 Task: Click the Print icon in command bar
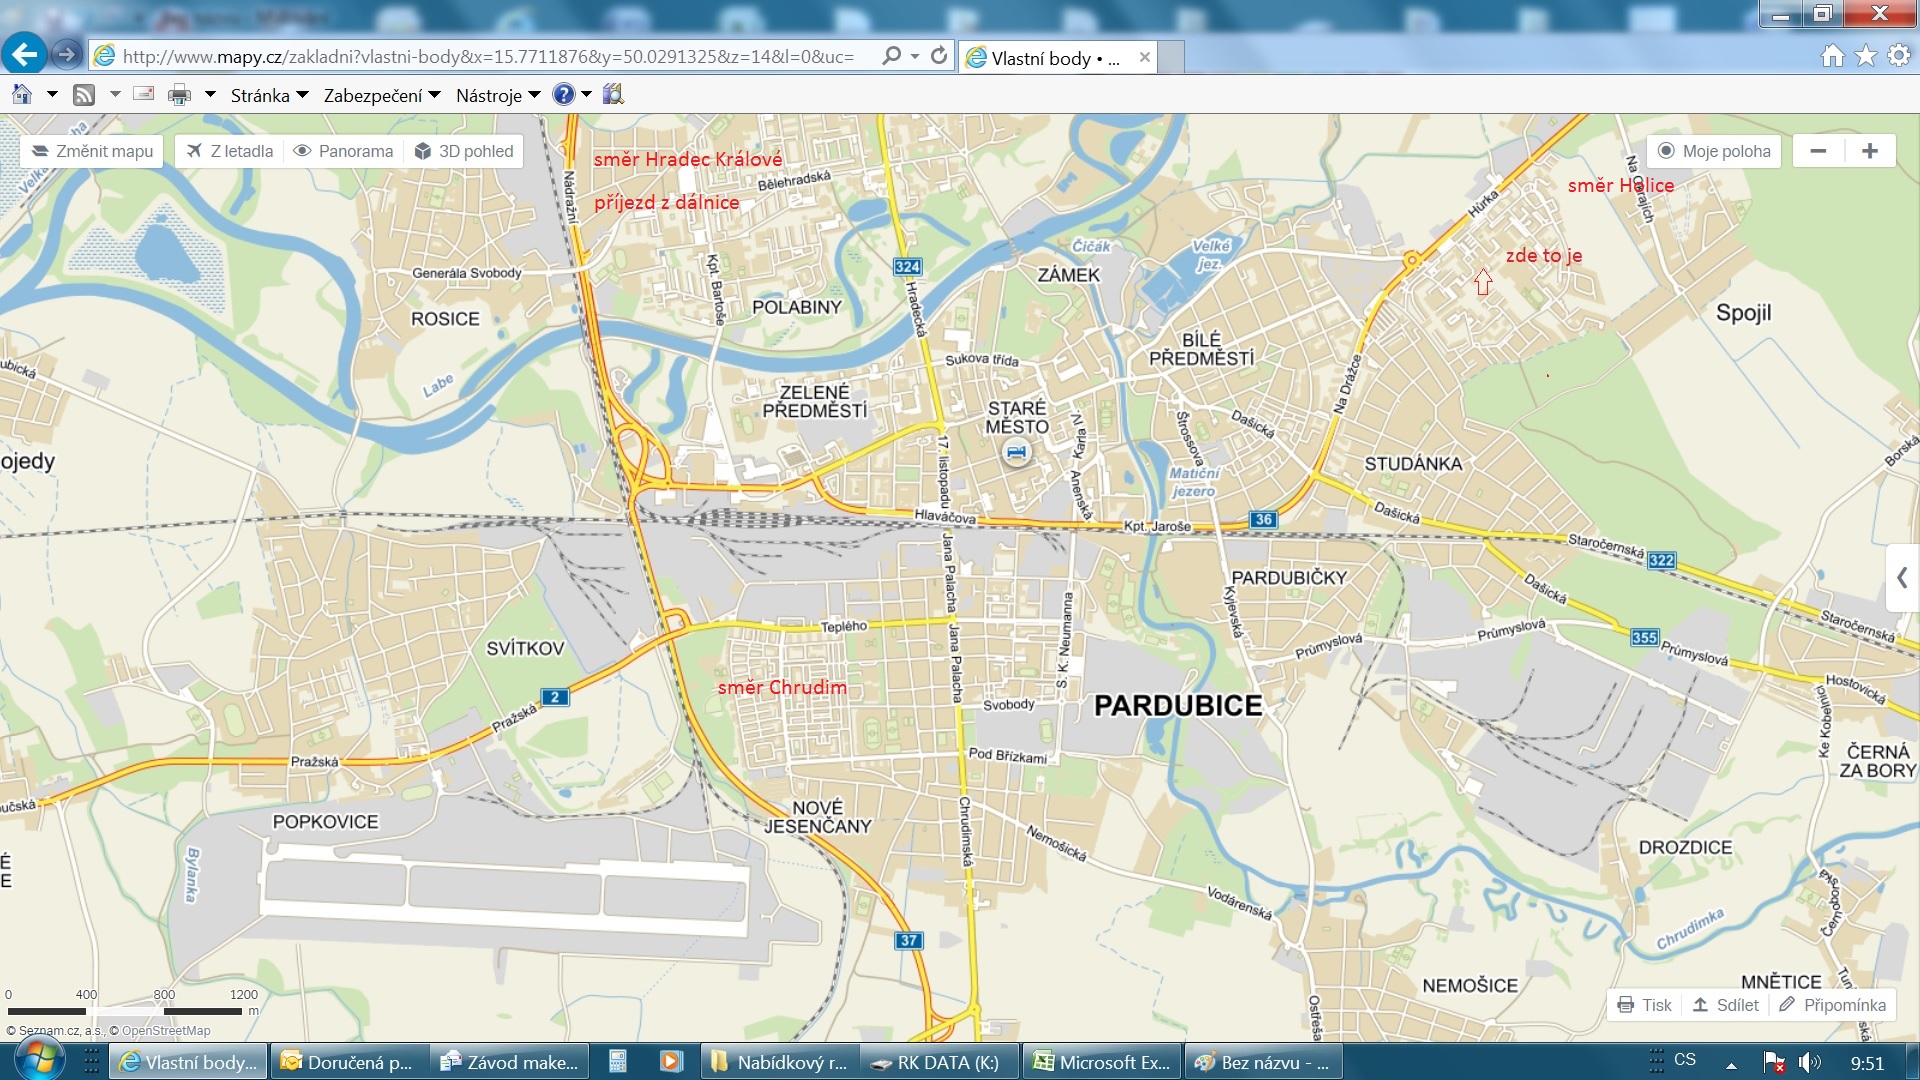[x=179, y=95]
